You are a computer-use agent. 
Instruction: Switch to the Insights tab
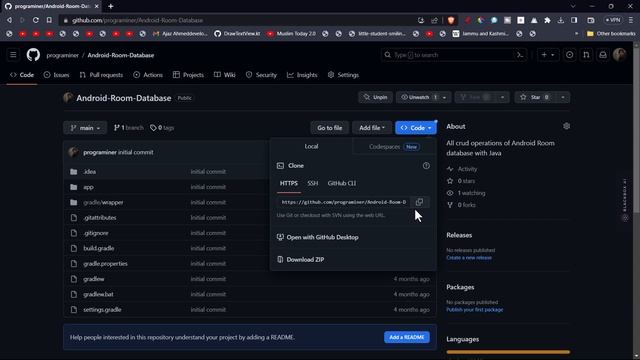tap(302, 75)
